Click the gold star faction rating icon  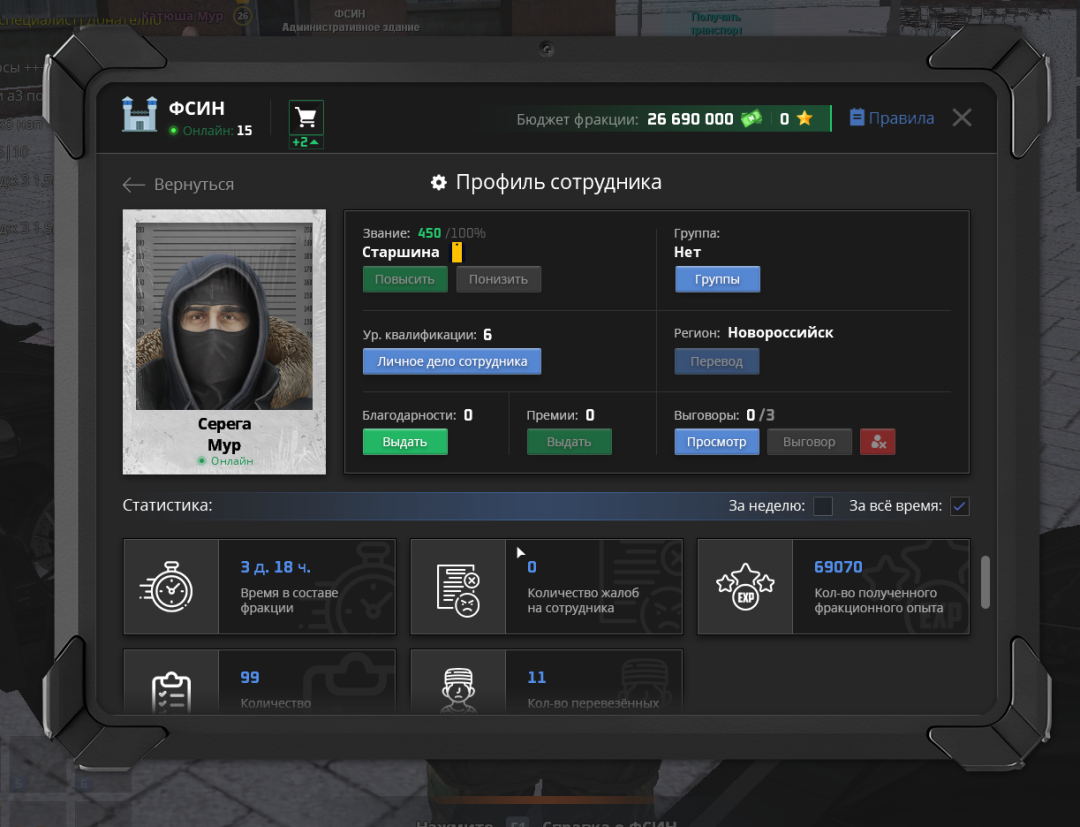[804, 119]
